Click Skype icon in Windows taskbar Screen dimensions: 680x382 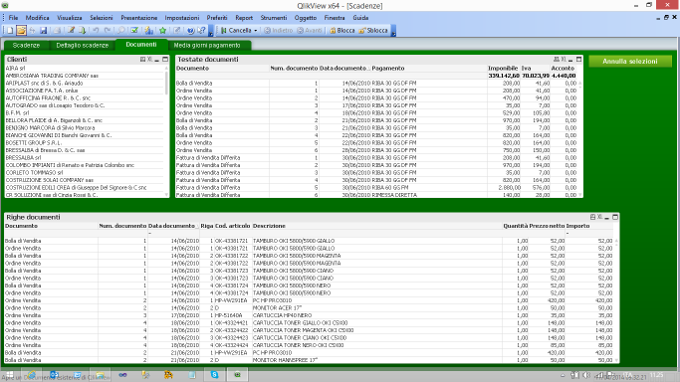pos(214,375)
